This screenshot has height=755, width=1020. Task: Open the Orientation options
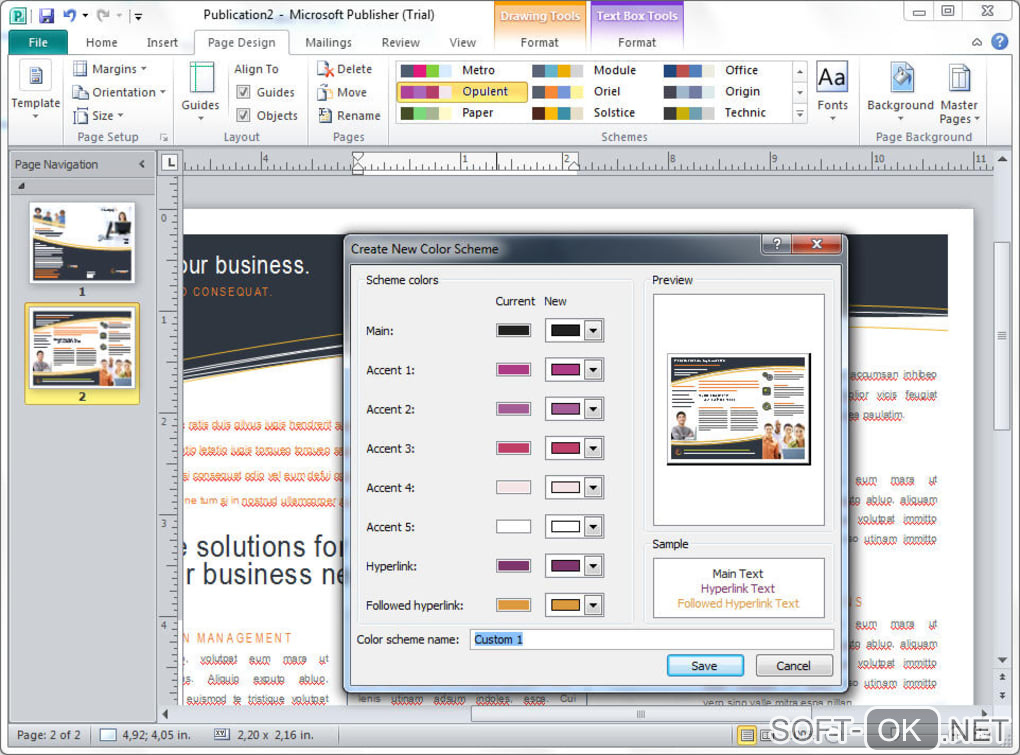(x=119, y=92)
